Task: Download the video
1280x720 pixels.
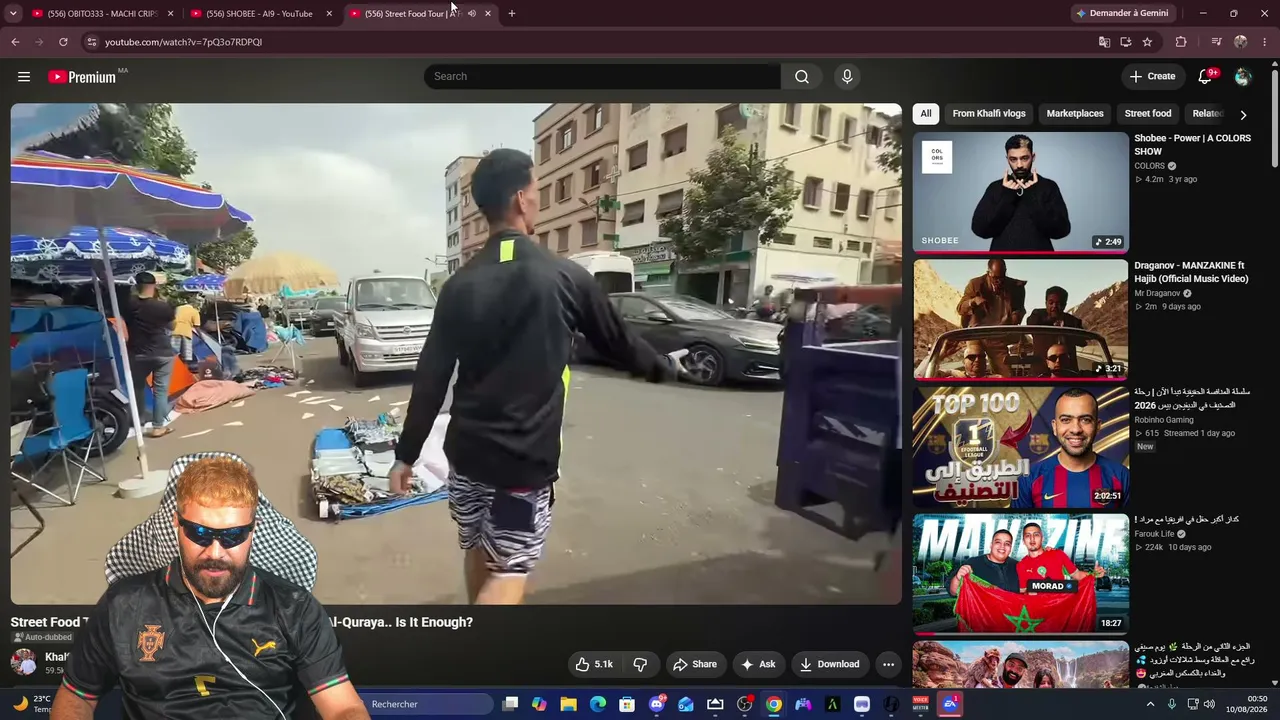Action: click(829, 664)
